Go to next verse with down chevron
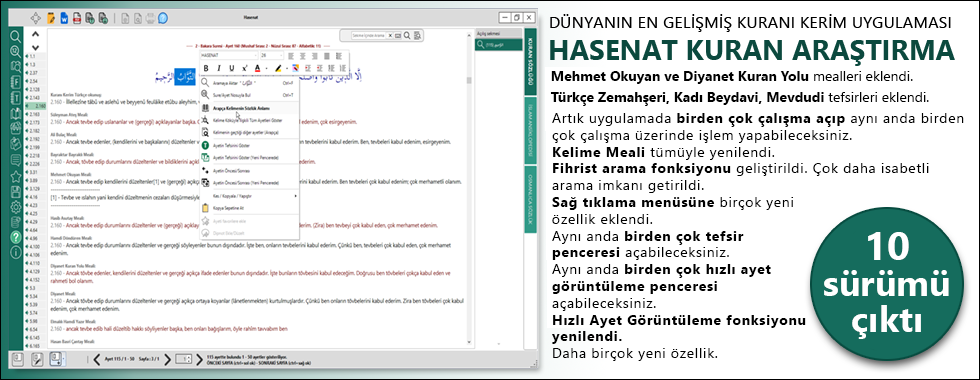Screen dimensions: 980x380 click(36, 48)
